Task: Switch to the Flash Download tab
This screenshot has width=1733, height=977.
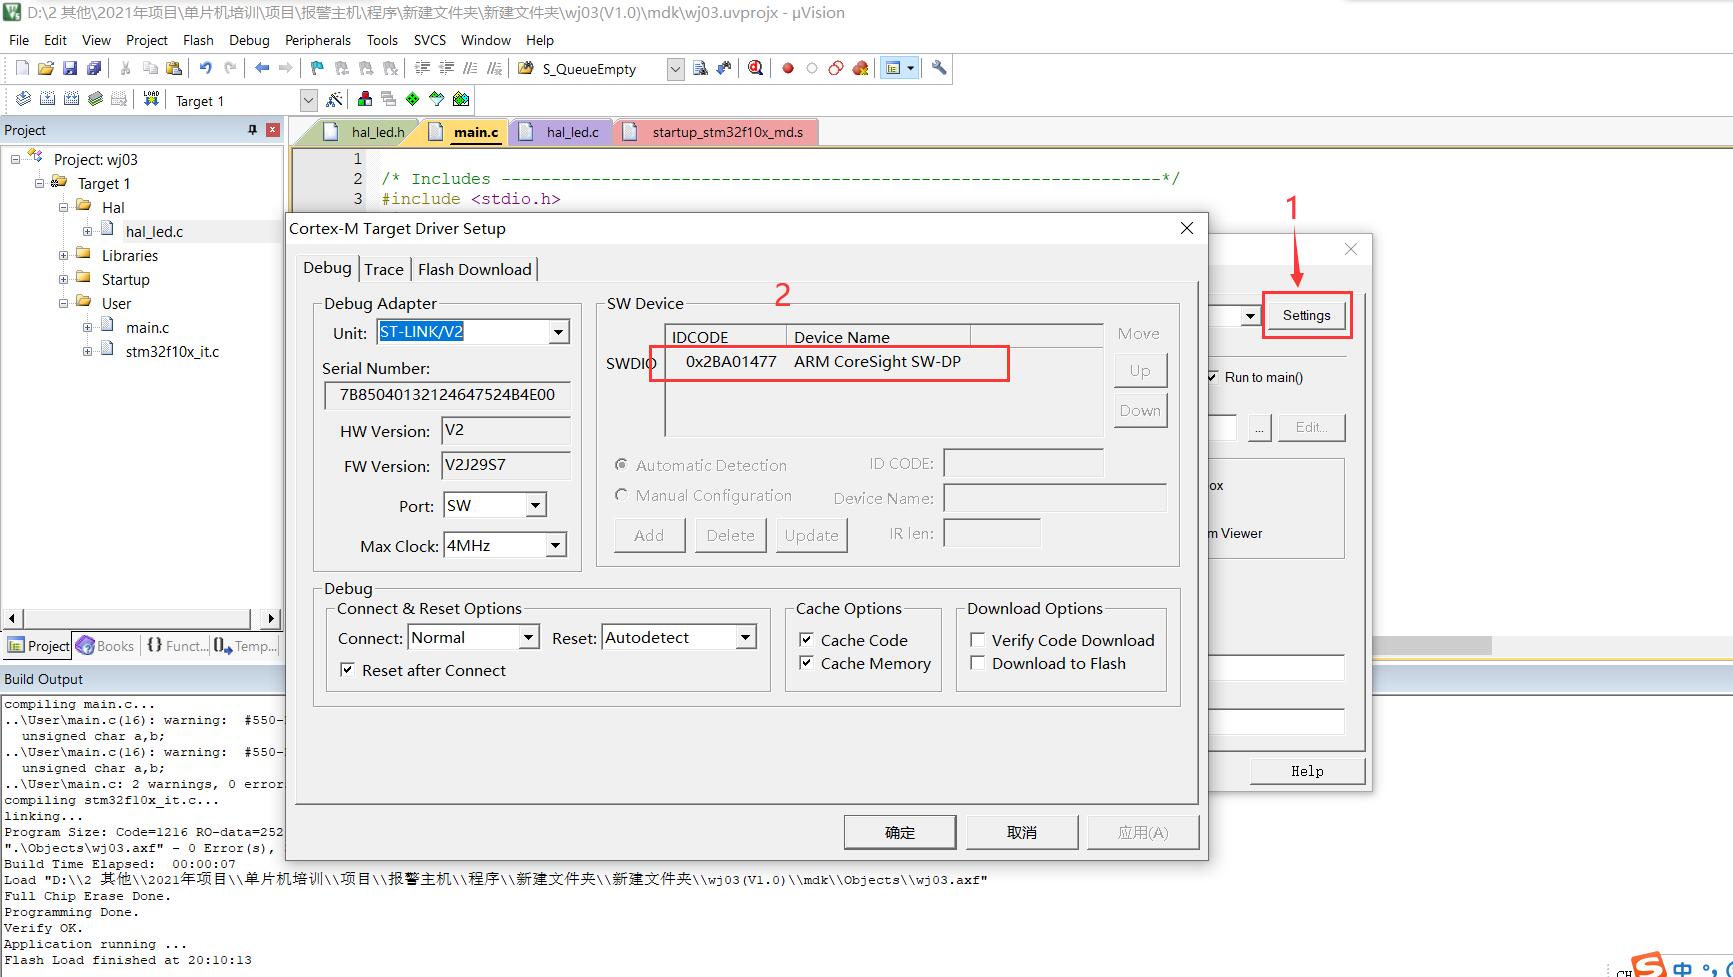Action: pos(475,268)
